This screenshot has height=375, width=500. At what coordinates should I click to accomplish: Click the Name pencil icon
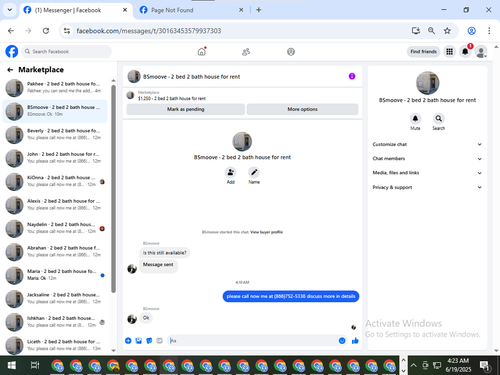(254, 172)
